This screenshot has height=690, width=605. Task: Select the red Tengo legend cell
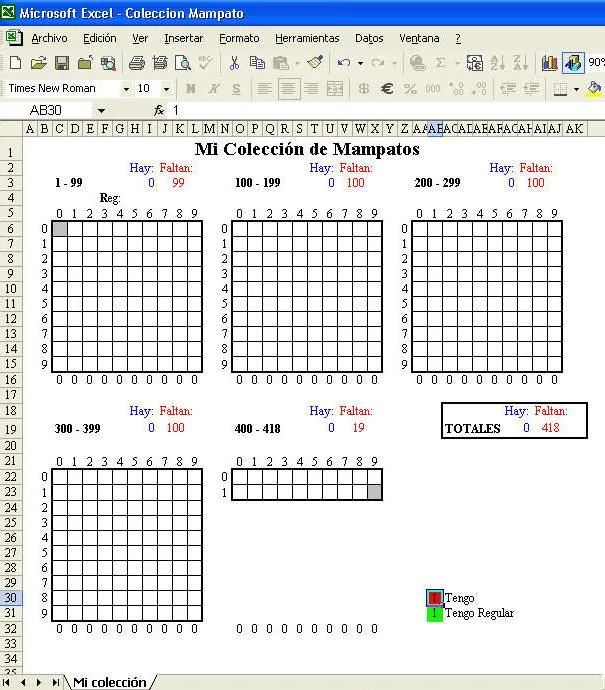click(435, 598)
